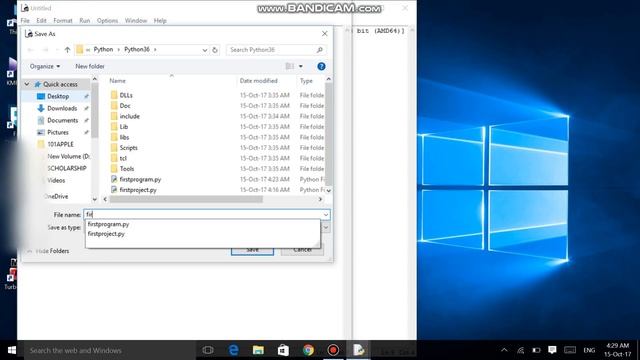Image resolution: width=640 pixels, height=360 pixels.
Task: Select the include folder
Action: pos(129,116)
